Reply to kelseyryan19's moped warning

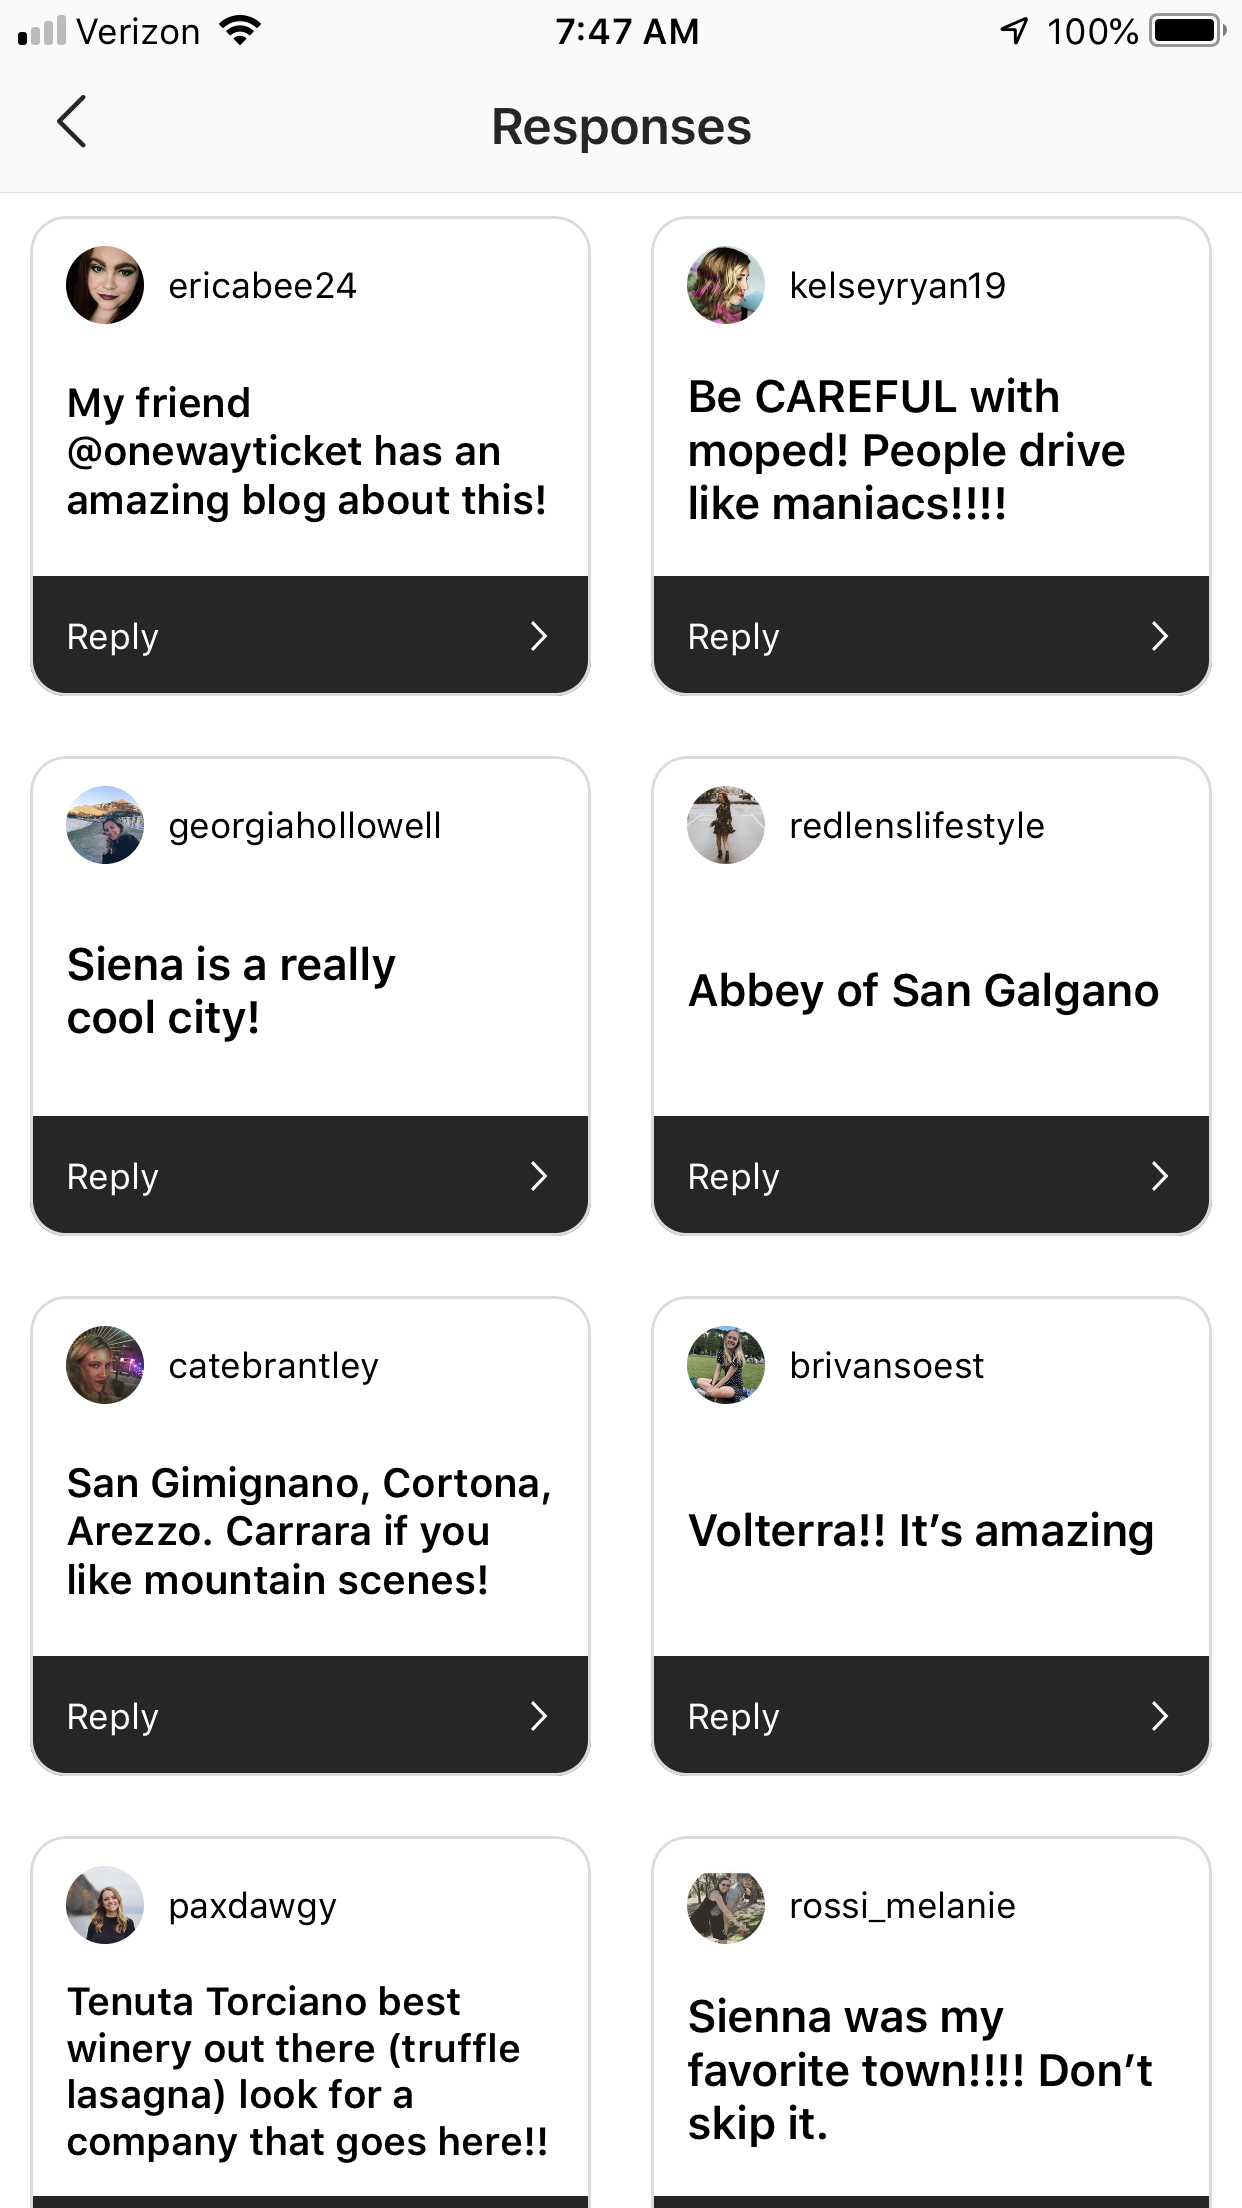931,636
